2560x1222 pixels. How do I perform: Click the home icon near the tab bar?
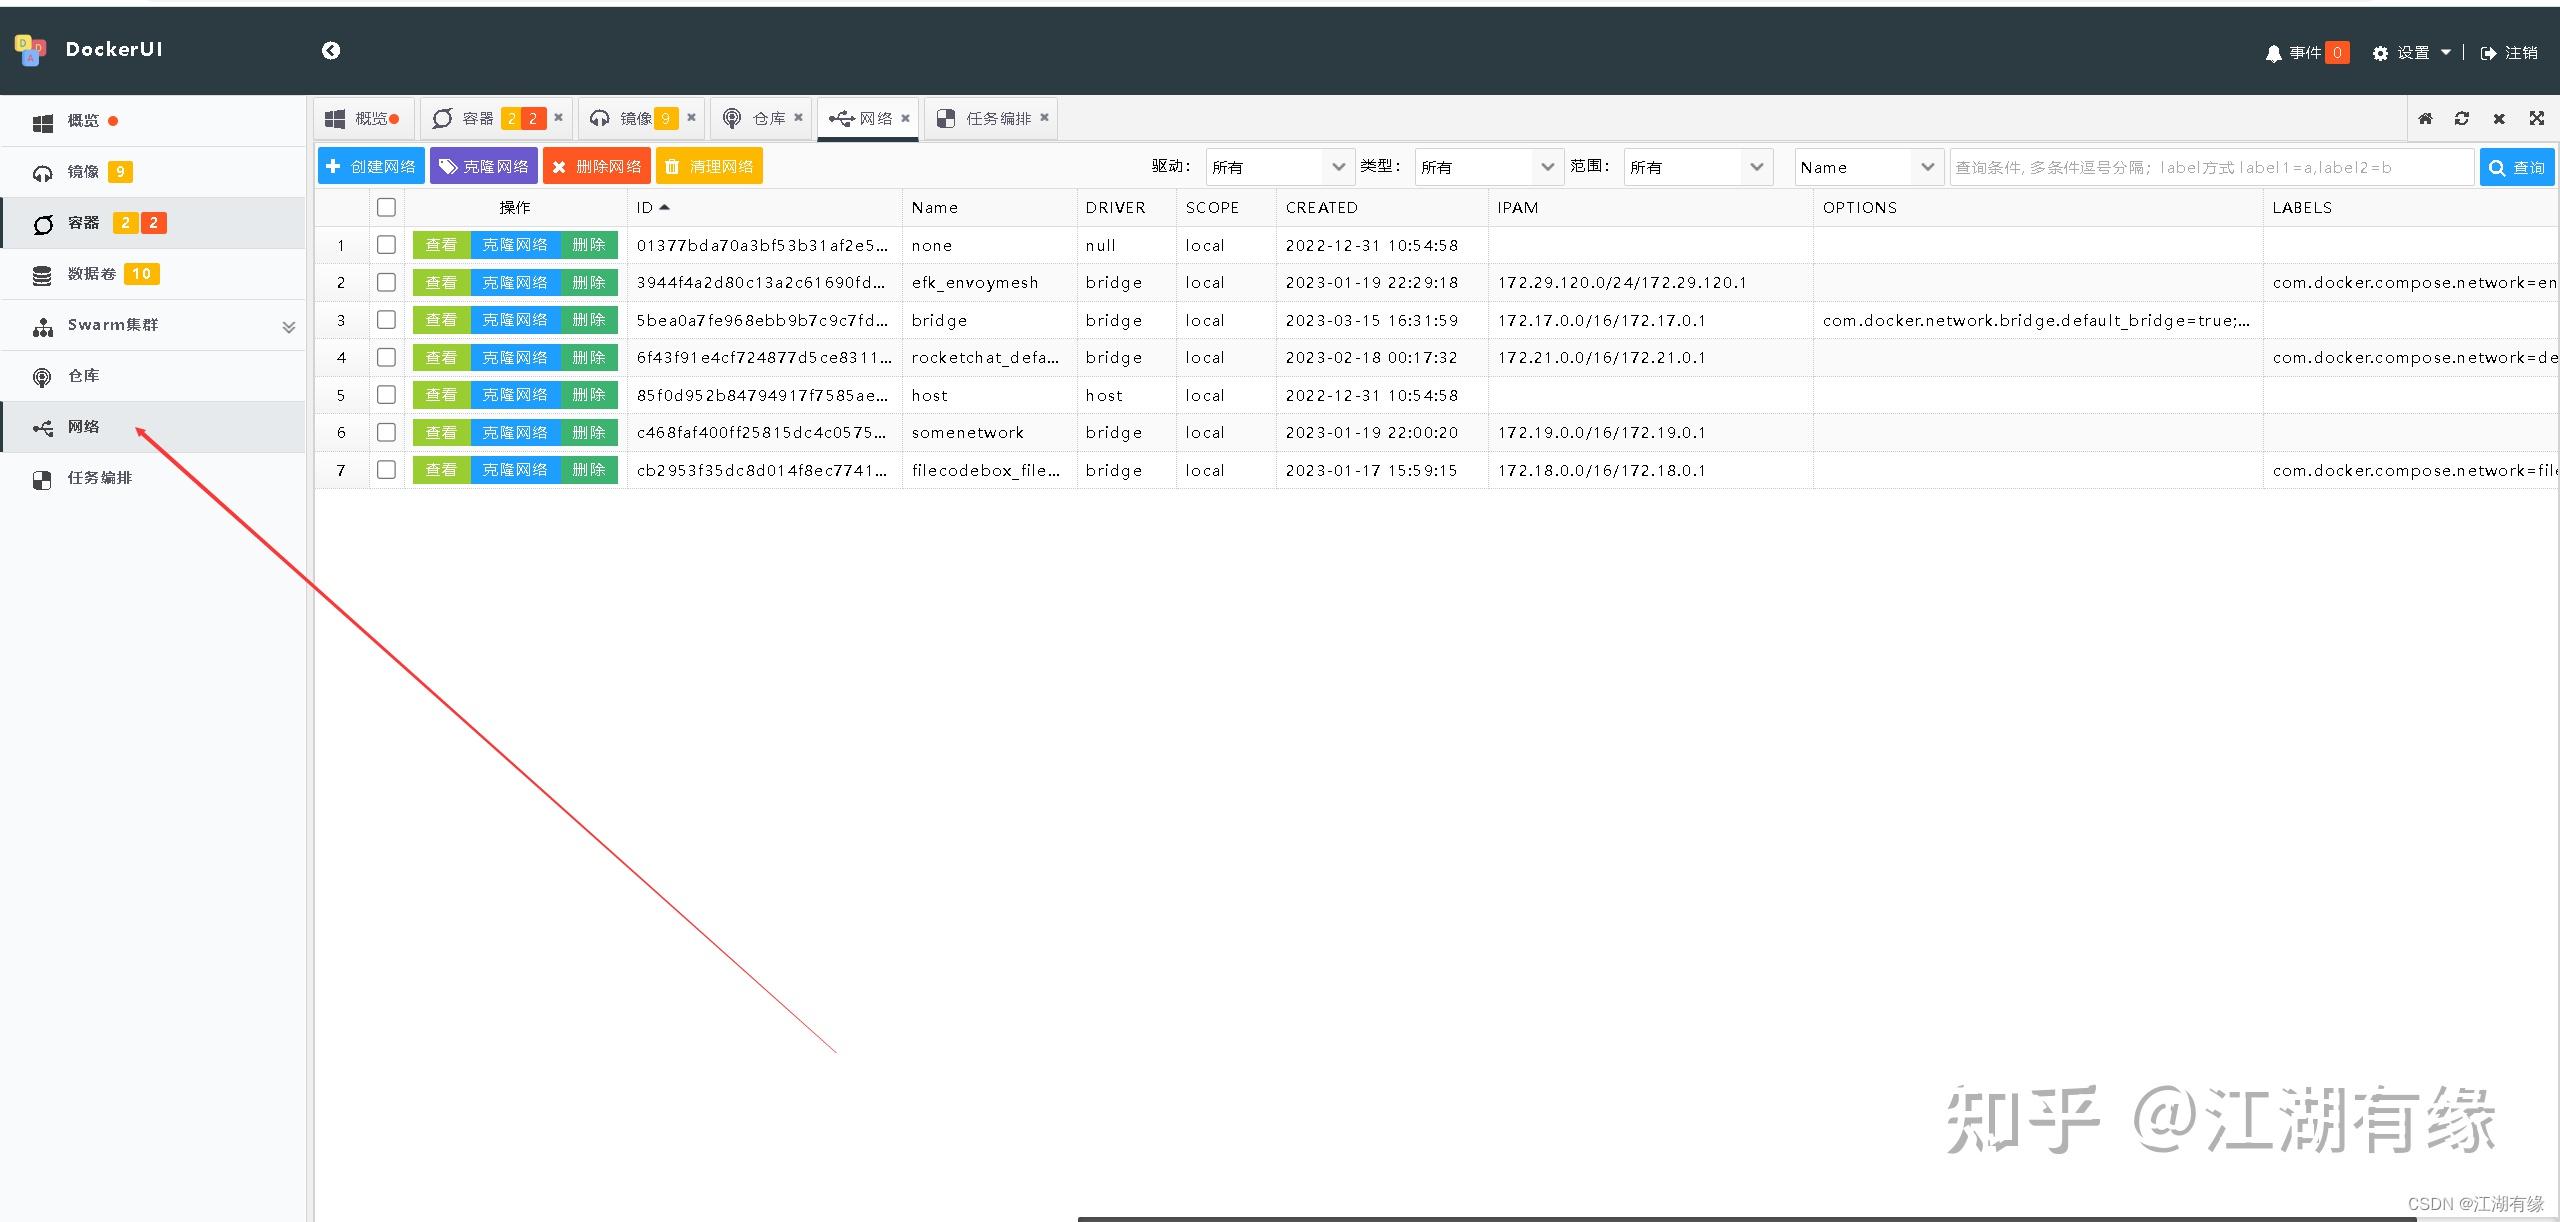tap(2427, 118)
